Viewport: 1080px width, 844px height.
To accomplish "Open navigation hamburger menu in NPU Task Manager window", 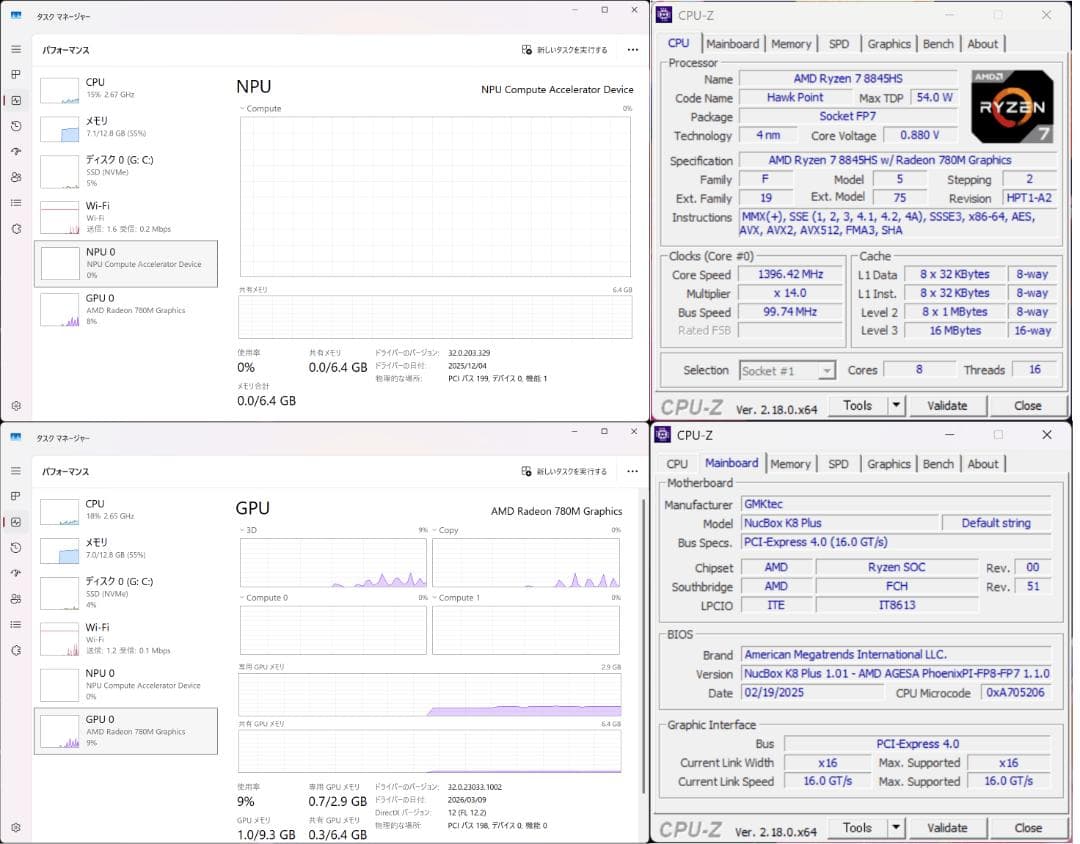I will click(16, 50).
